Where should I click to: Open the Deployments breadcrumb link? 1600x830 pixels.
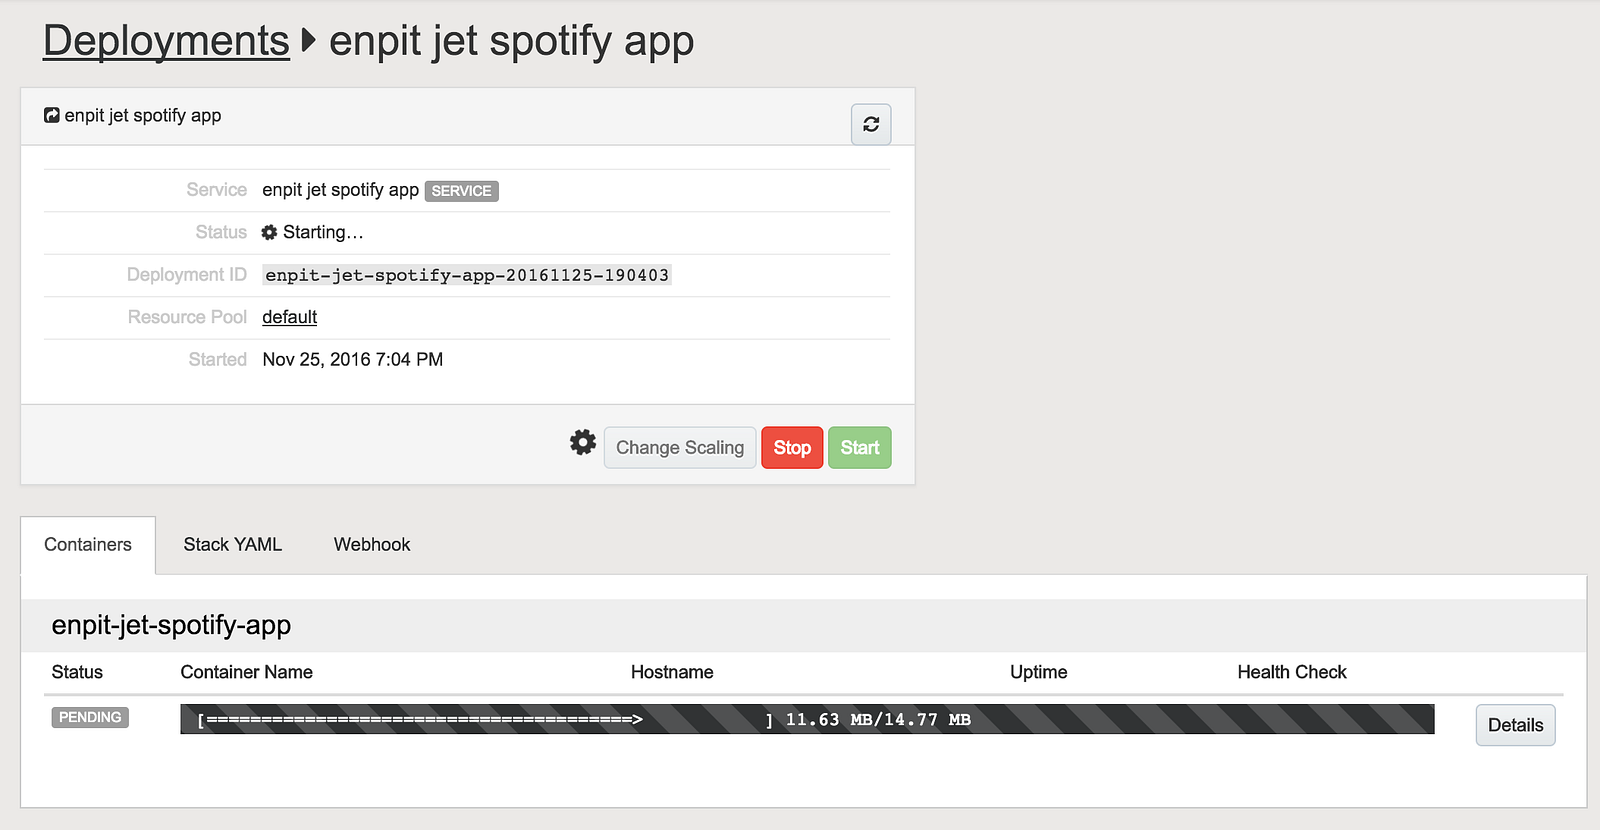166,41
